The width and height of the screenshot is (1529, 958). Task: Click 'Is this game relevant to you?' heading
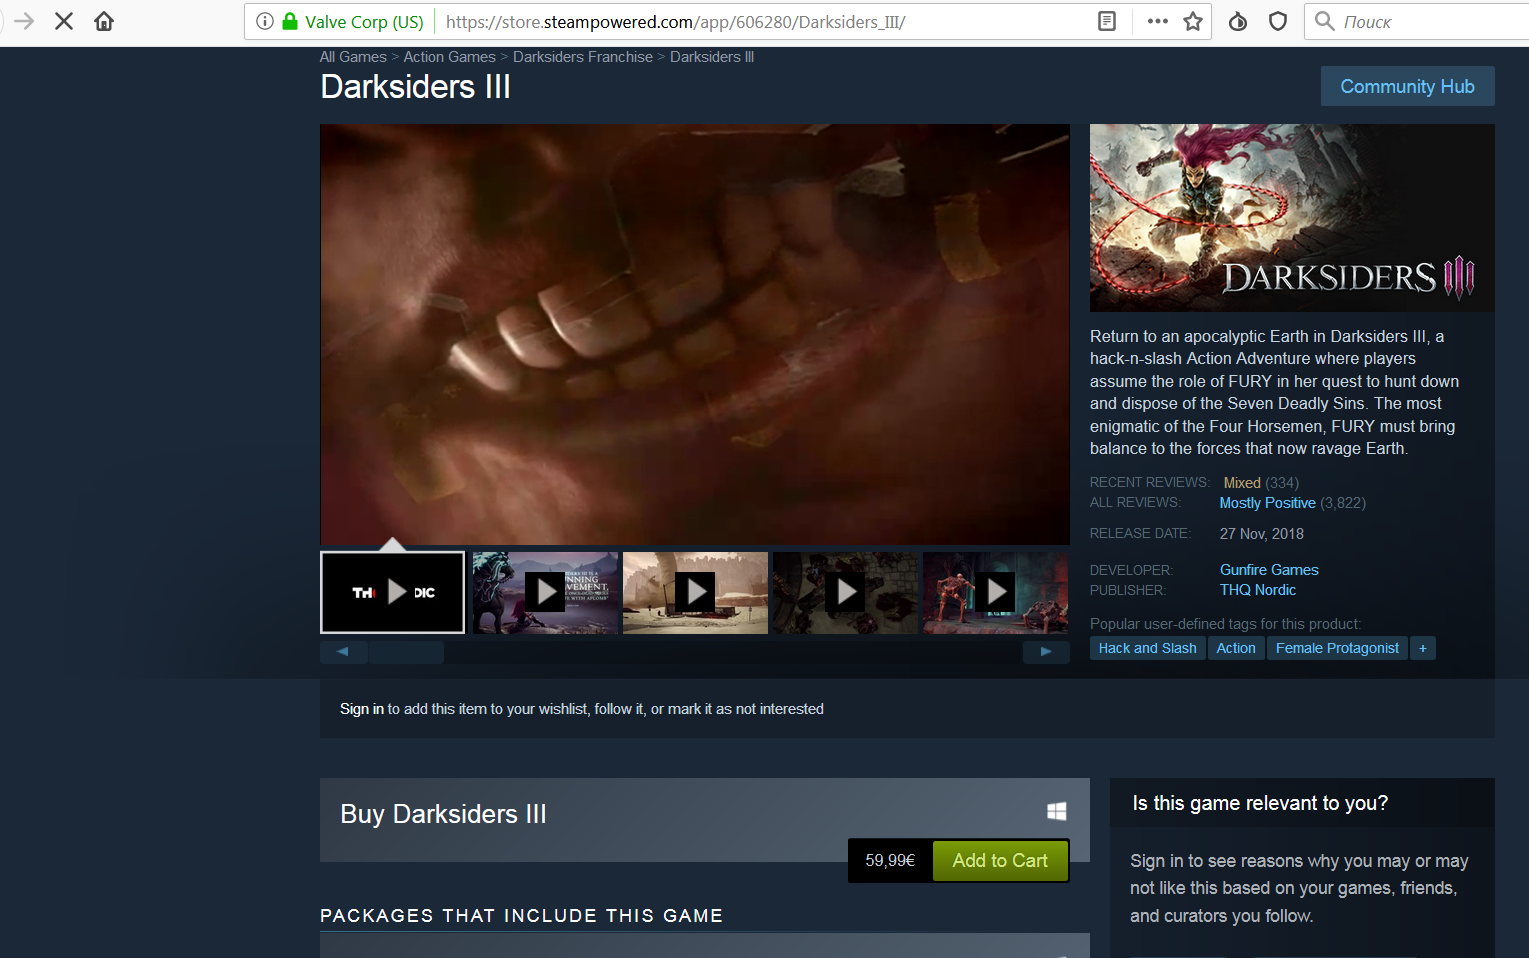tap(1260, 803)
